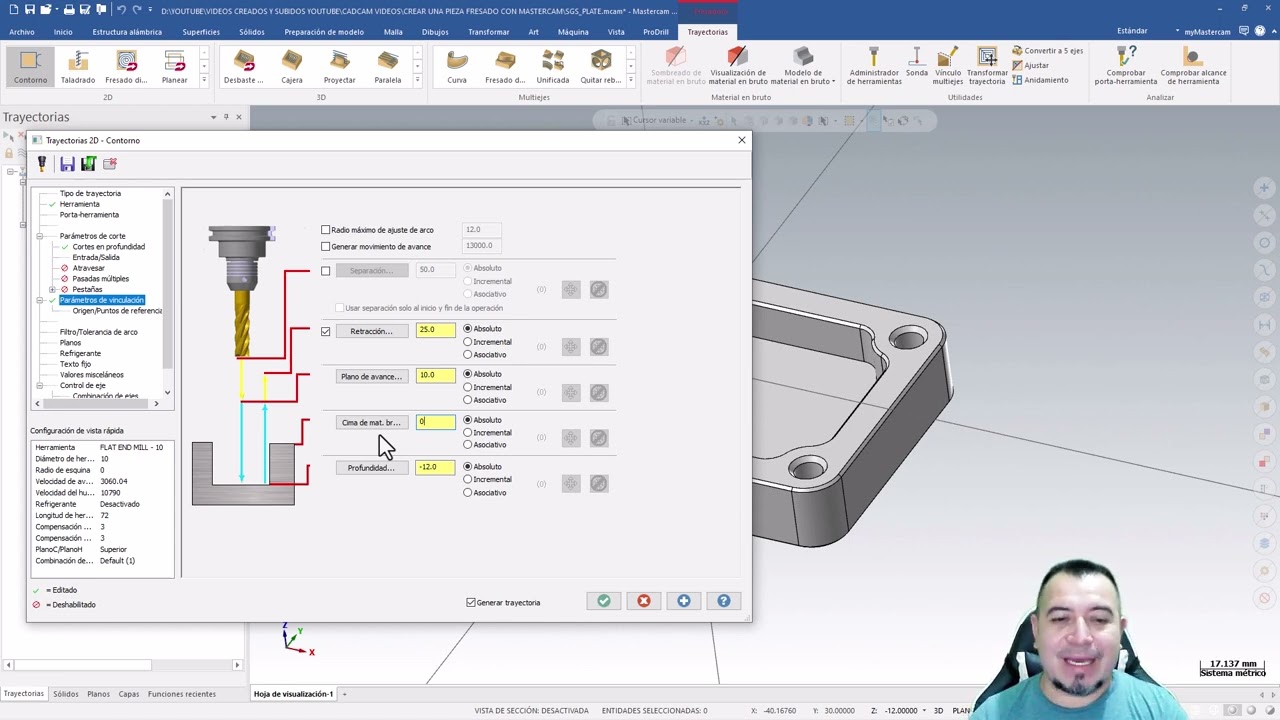The image size is (1280, 720).
Task: Open the Archivo menu
Action: (21, 32)
